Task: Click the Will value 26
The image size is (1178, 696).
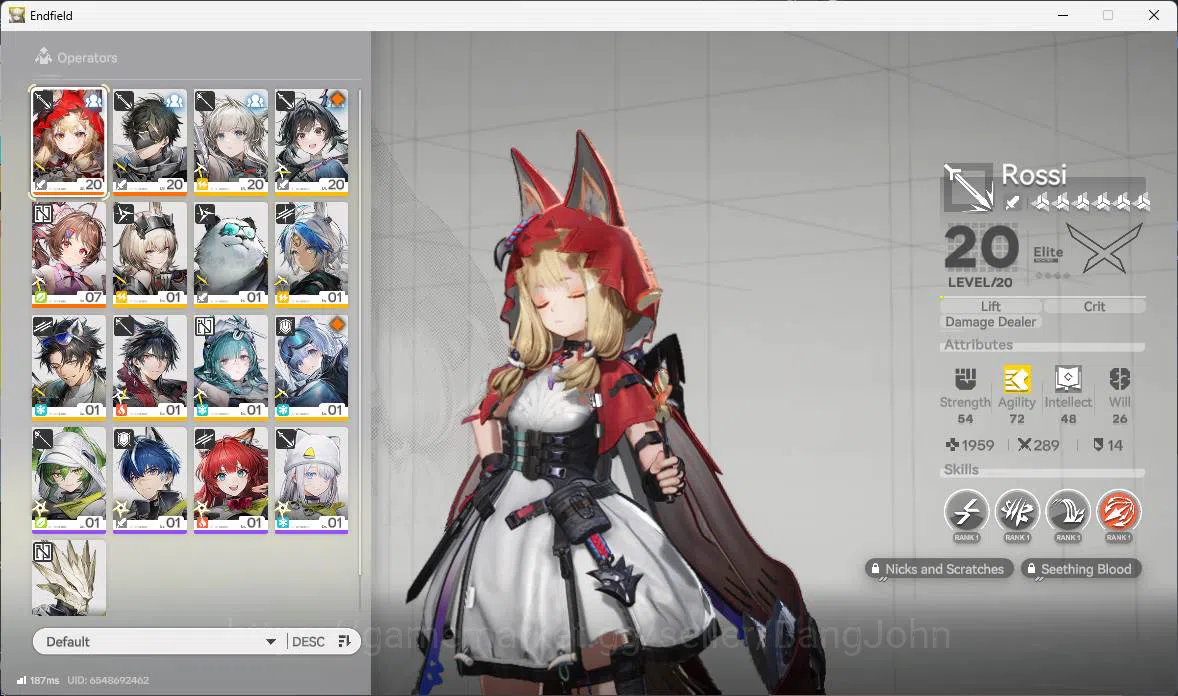Action: pyautogui.click(x=1119, y=419)
